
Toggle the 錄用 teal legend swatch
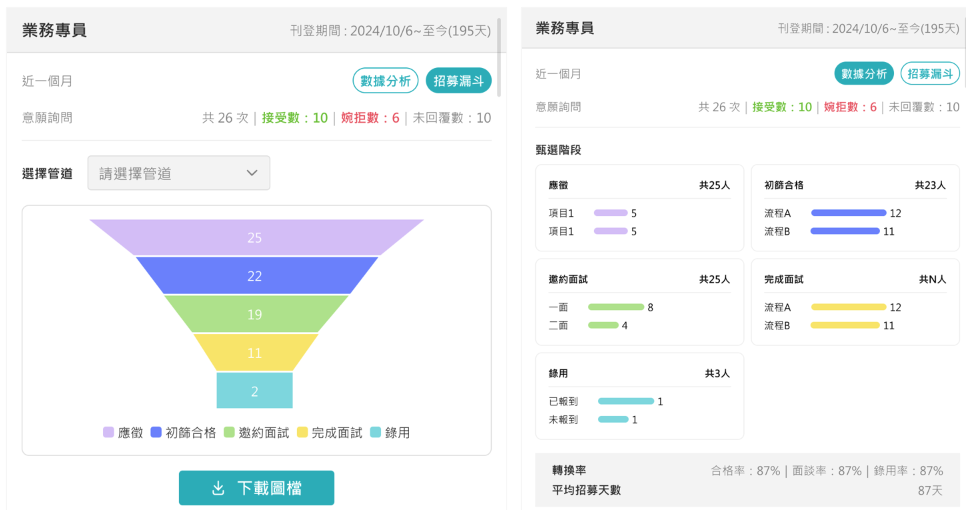[375, 432]
